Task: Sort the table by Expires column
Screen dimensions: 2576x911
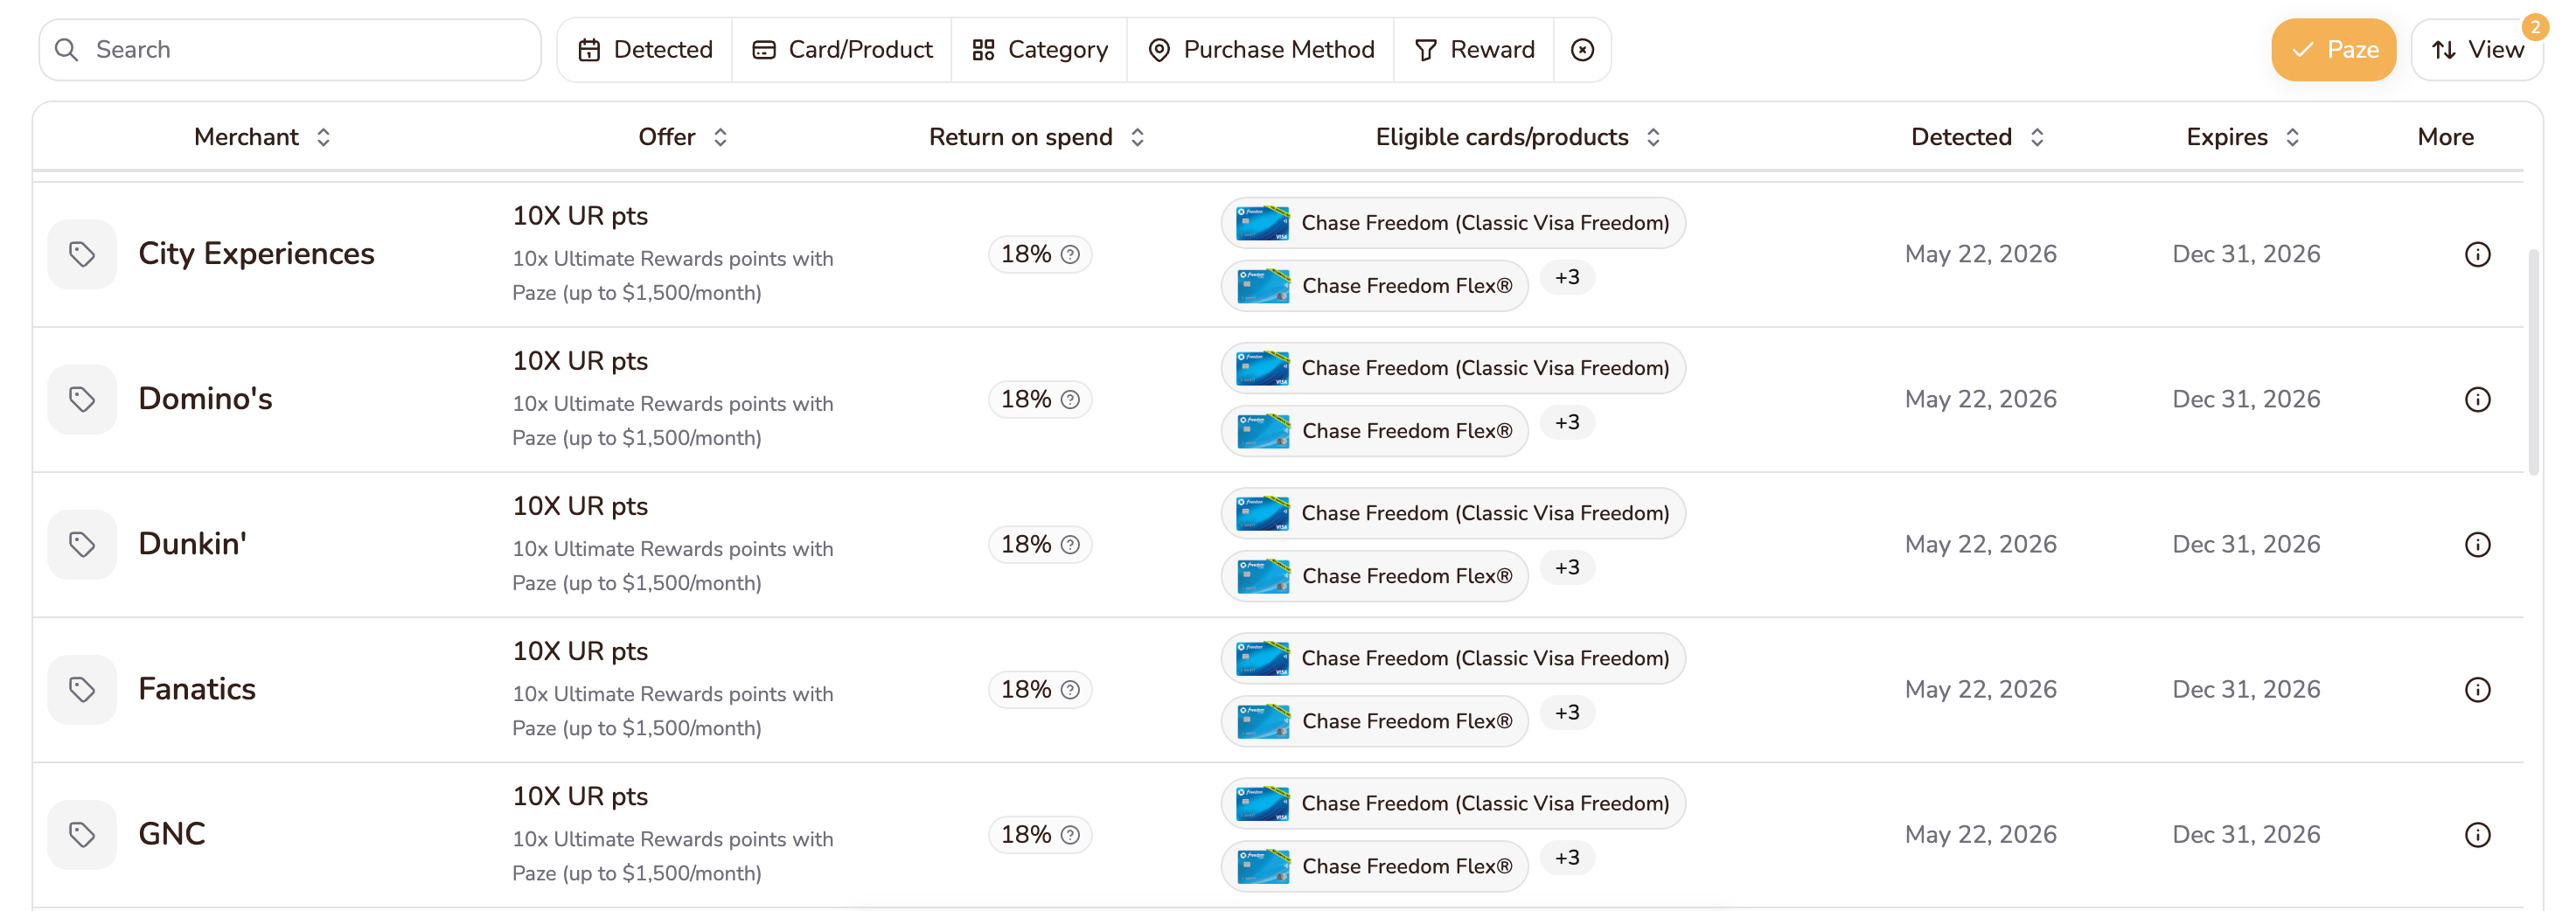Action: [2243, 137]
